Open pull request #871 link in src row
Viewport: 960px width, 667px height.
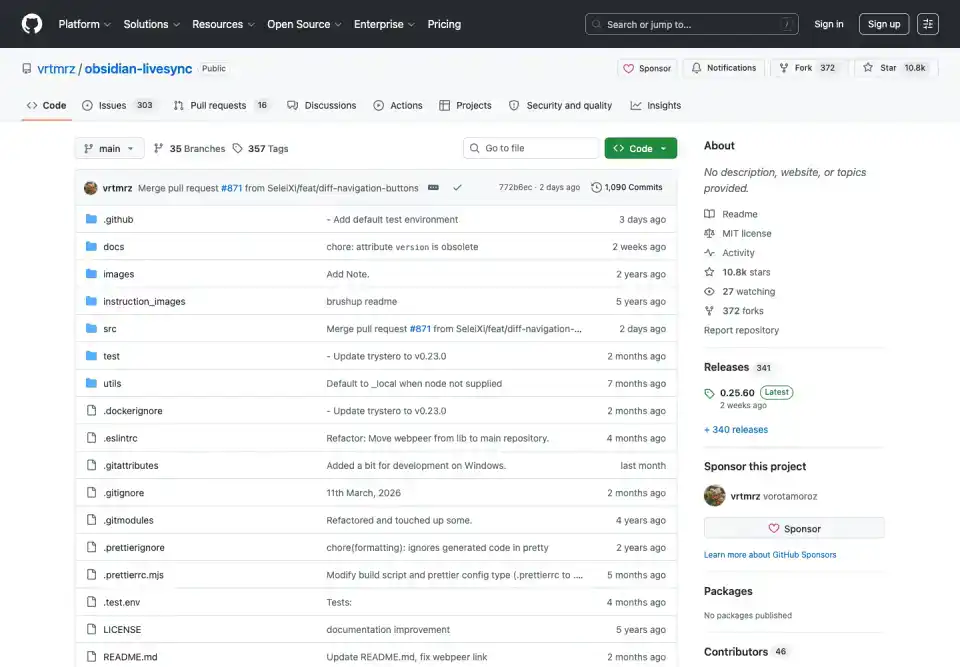[x=420, y=329]
